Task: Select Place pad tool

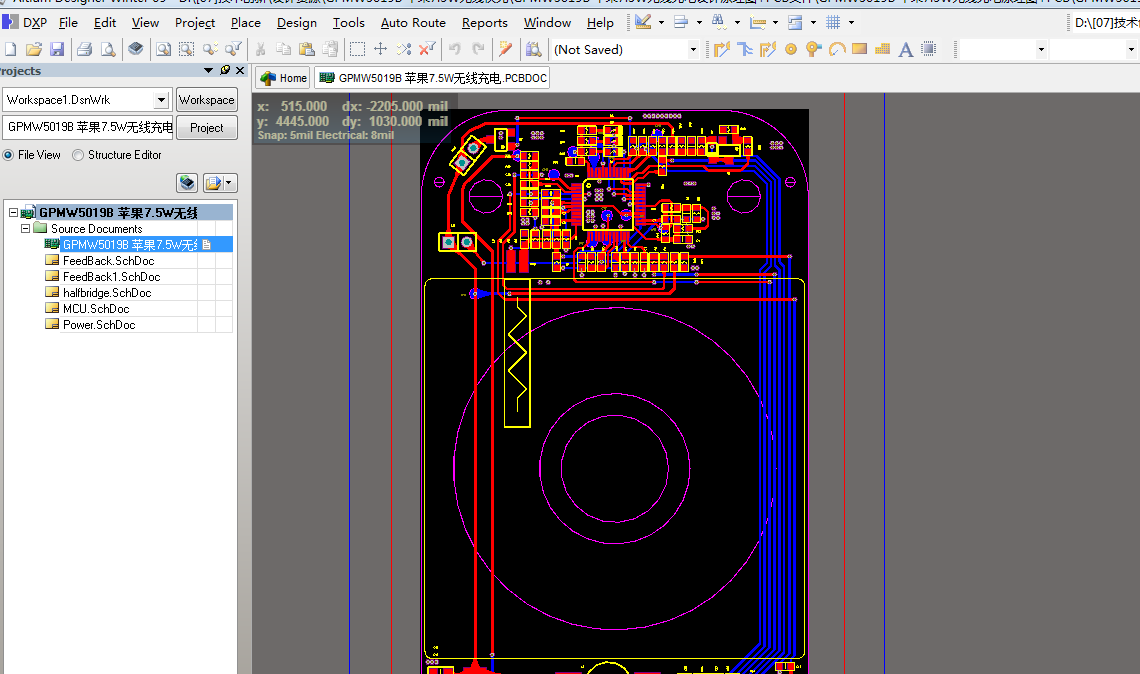Action: [791, 49]
